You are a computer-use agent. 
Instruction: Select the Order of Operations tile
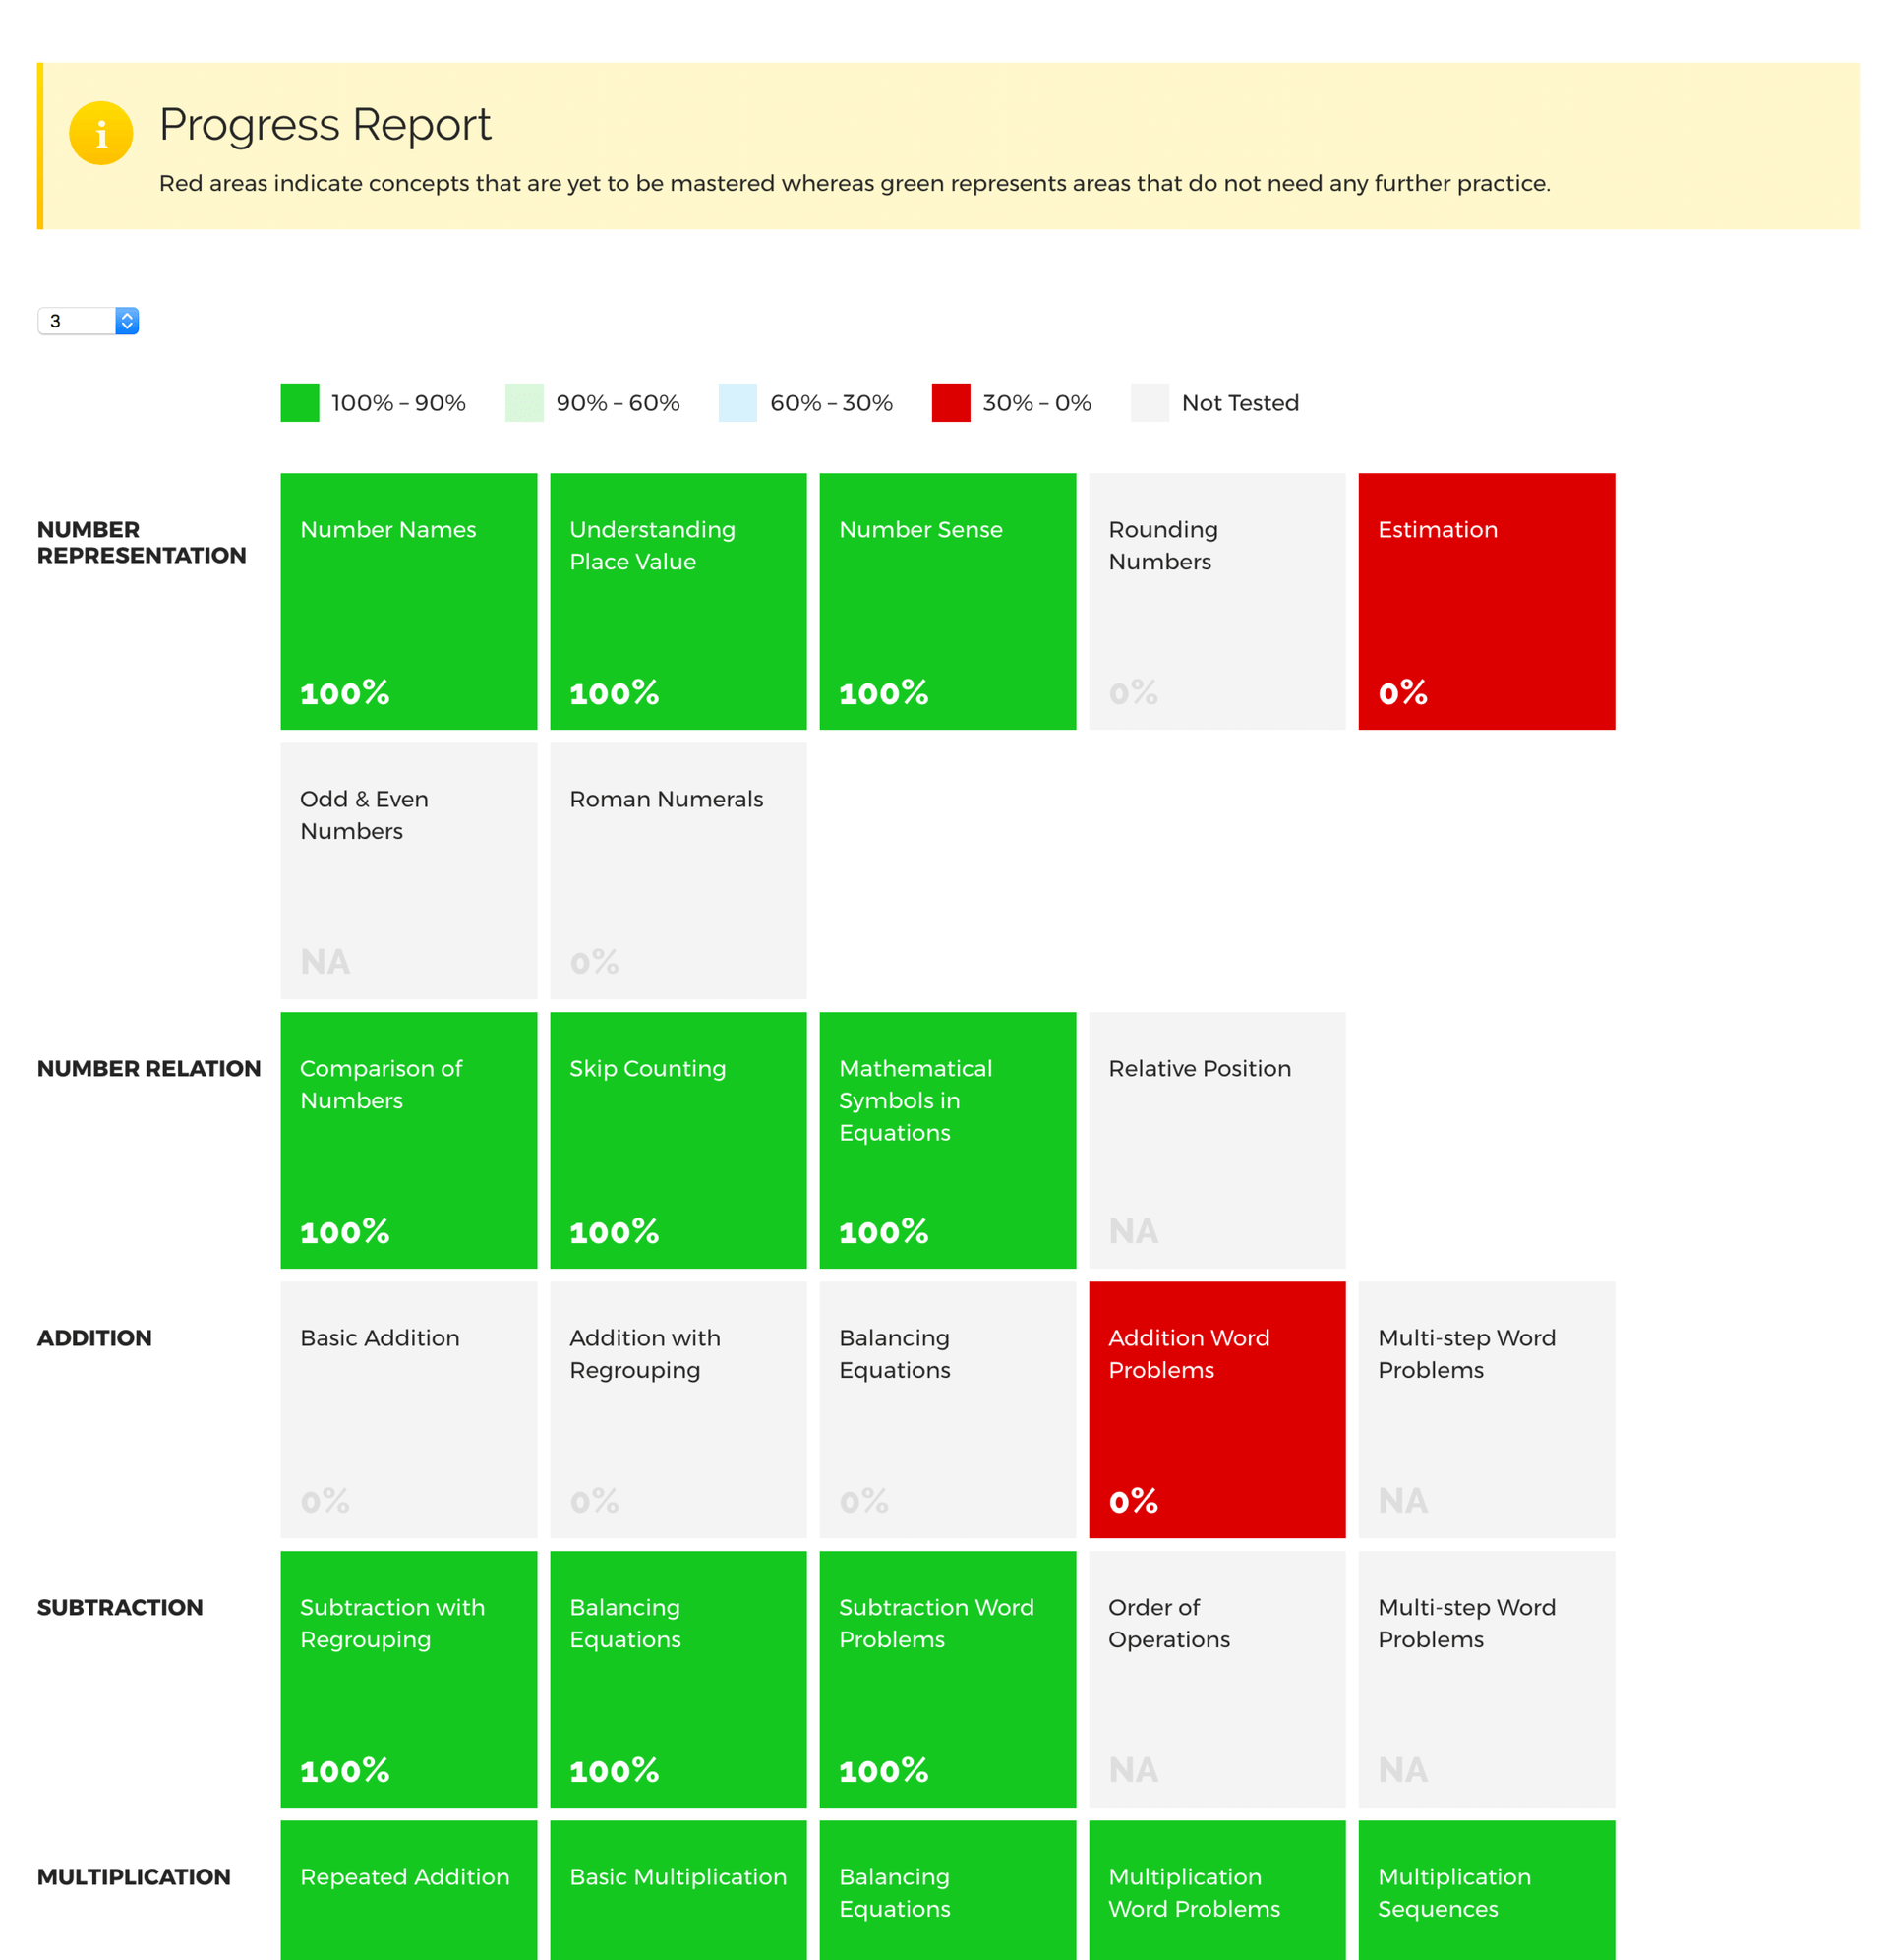point(1216,1678)
